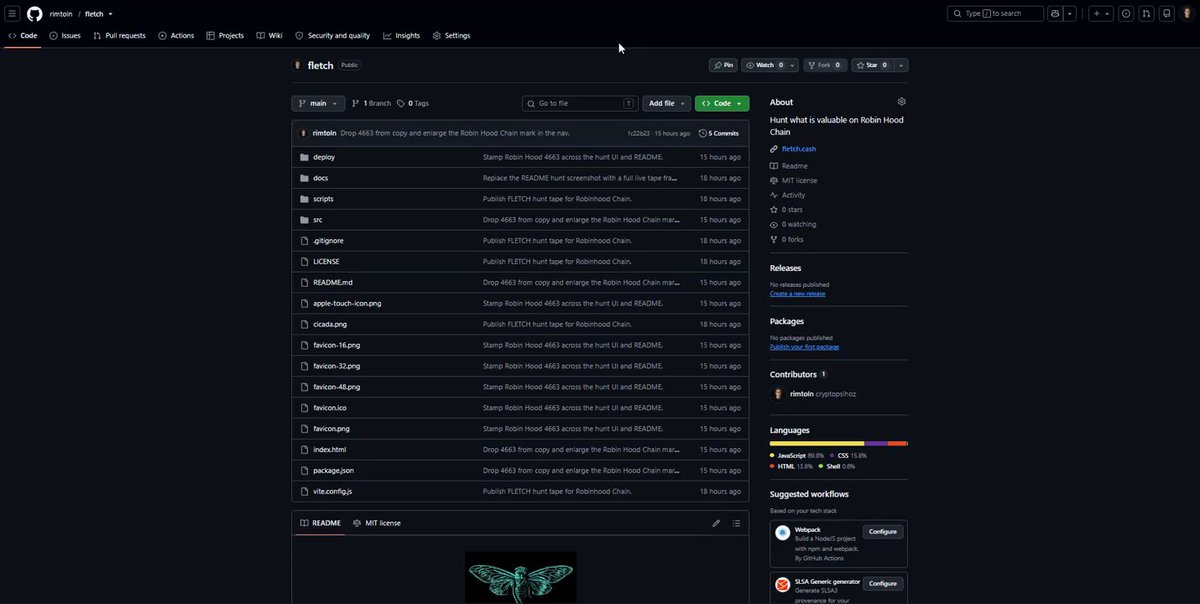Go to the Insights tab
The image size is (1200, 604).
pos(401,36)
